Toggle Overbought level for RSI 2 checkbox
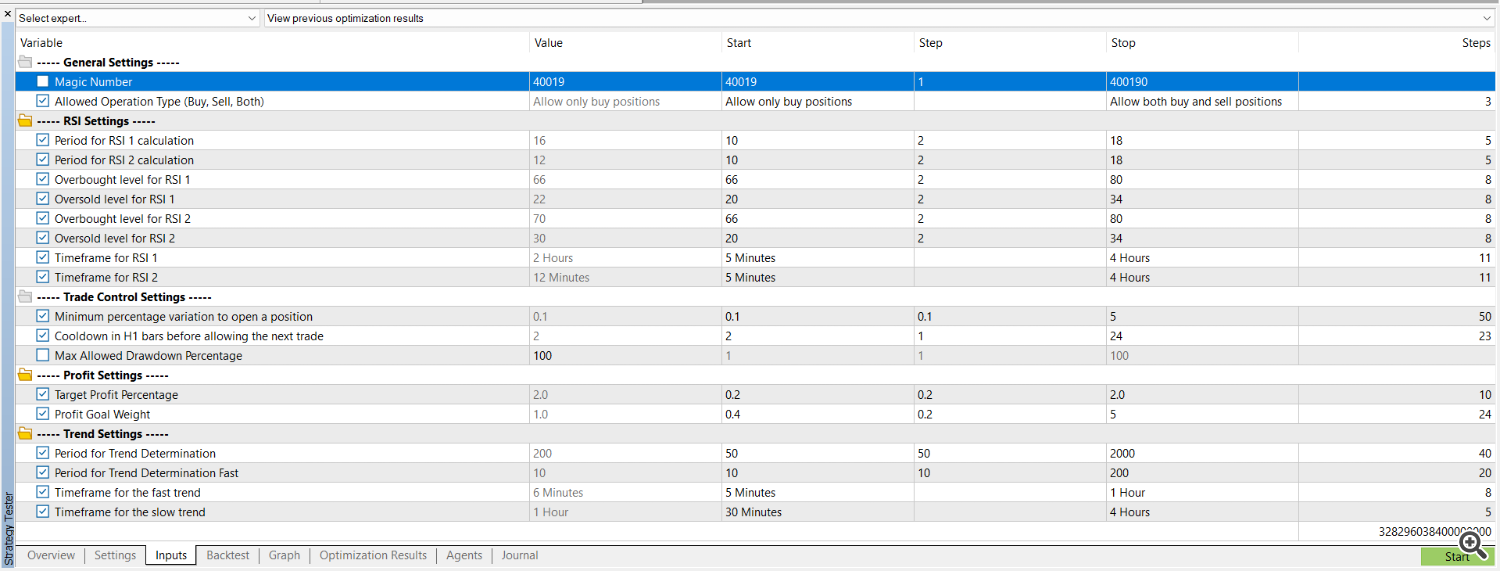Viewport: 1500px width, 571px height. point(42,218)
